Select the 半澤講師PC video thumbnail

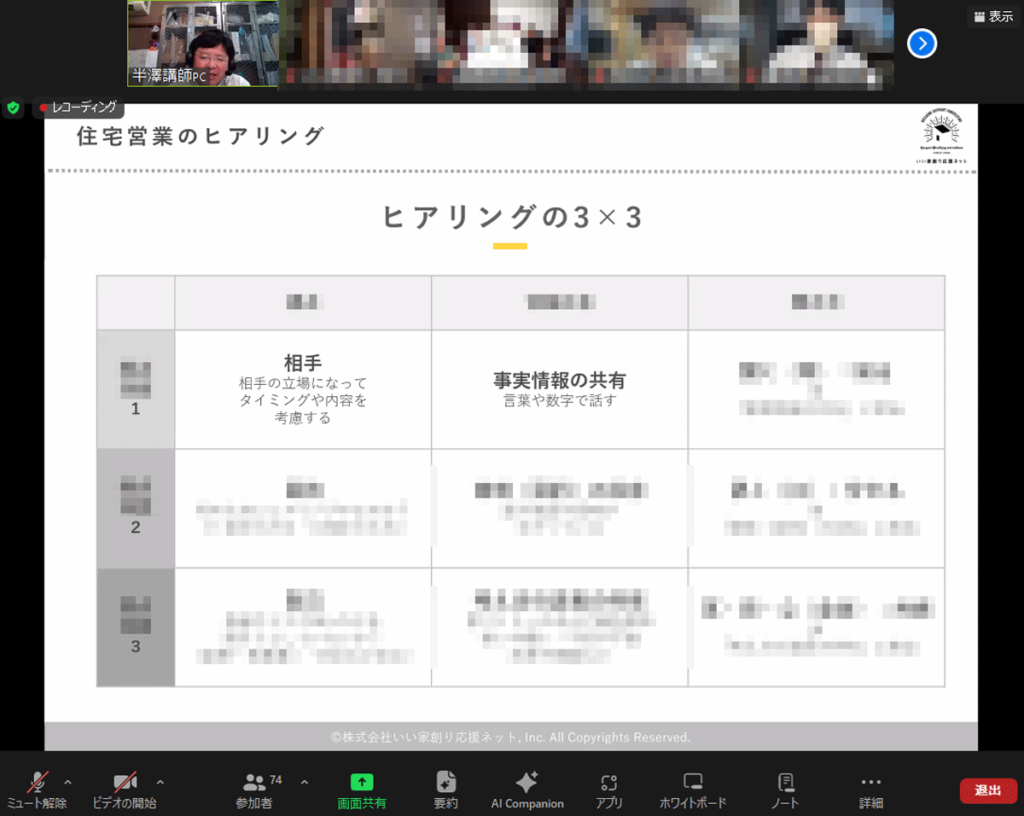point(203,44)
